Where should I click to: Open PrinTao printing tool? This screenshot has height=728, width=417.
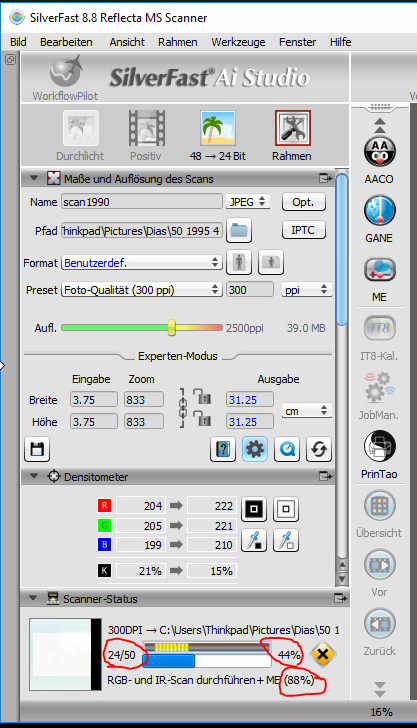point(379,447)
